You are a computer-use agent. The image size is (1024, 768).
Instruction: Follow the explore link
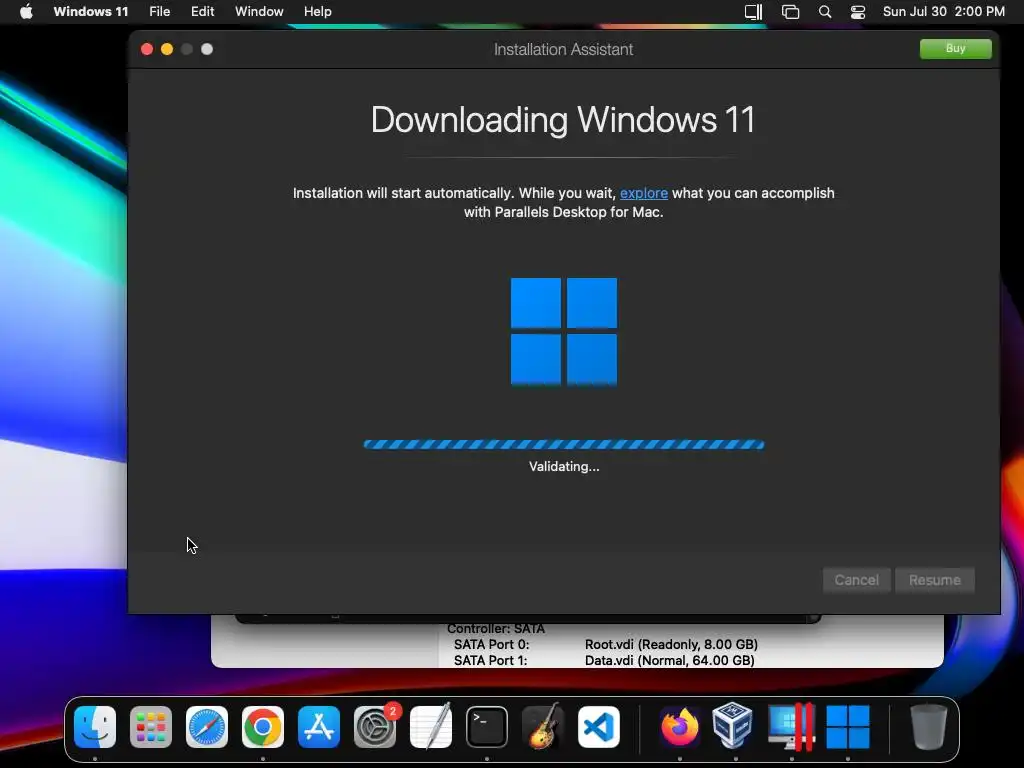(643, 193)
